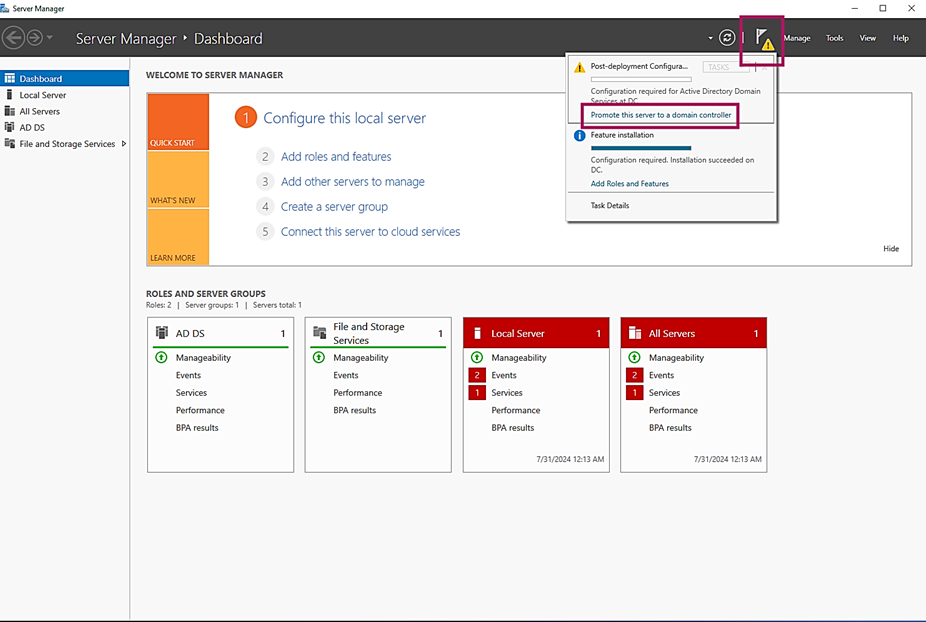Open Local Server from the sidebar

click(x=42, y=95)
